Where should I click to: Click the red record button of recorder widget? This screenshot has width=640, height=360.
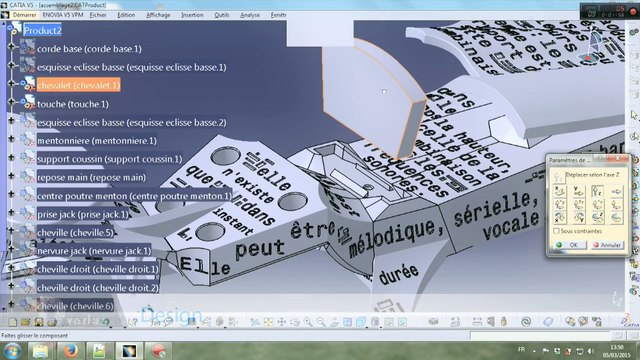coord(633,11)
